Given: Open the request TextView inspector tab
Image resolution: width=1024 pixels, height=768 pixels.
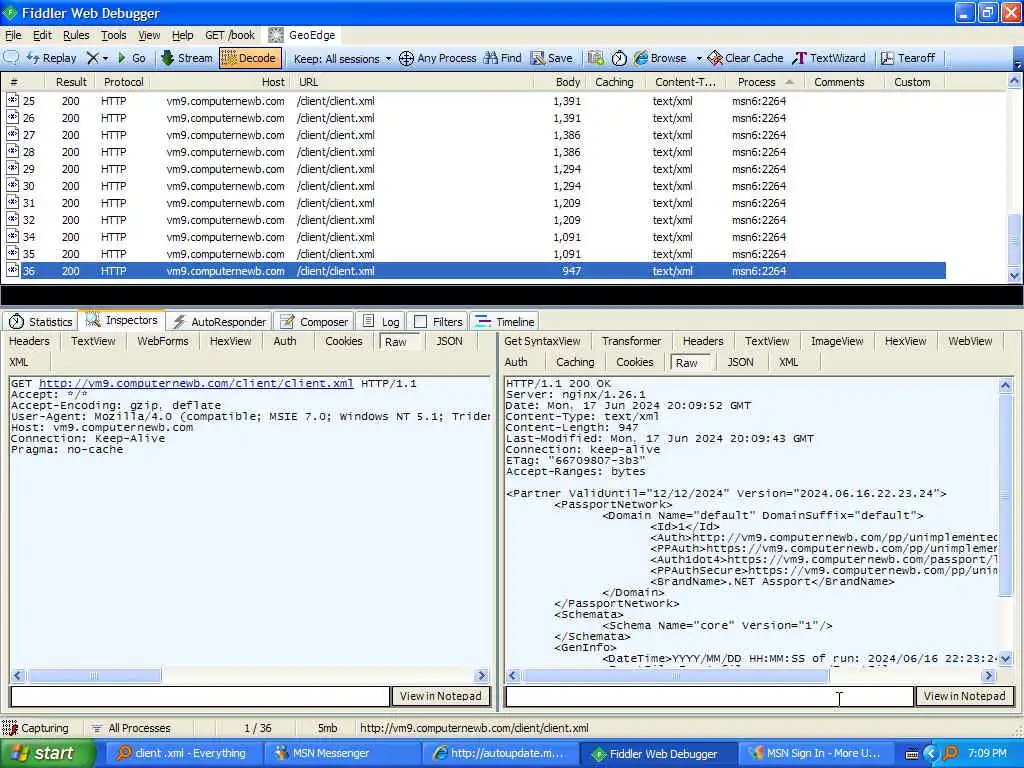Looking at the screenshot, I should 93,341.
